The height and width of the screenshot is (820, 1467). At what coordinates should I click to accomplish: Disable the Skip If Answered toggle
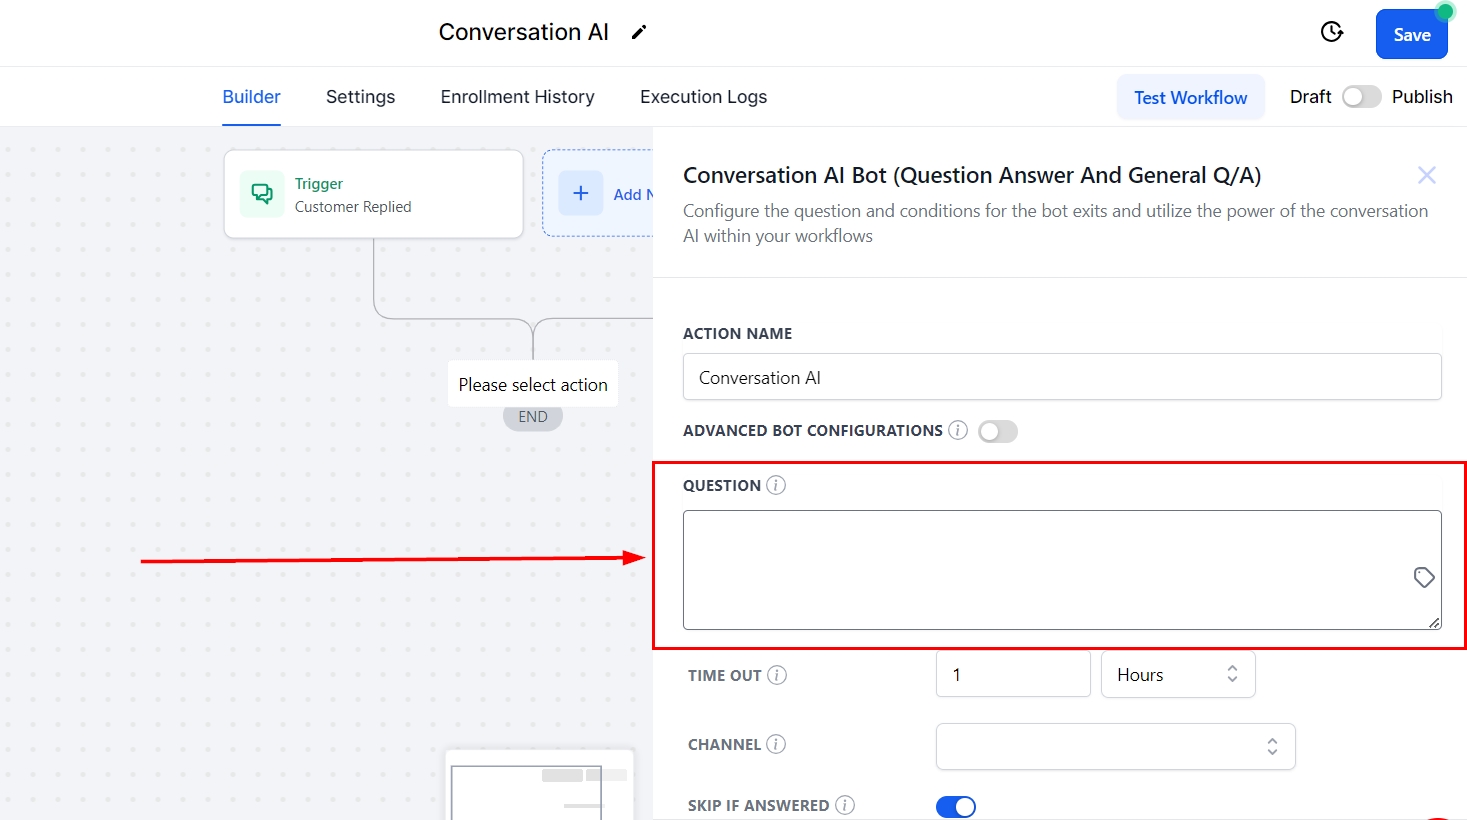[x=956, y=806]
